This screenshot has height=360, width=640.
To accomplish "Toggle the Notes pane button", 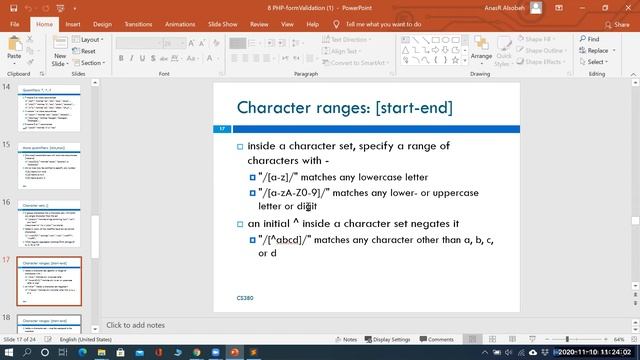I will [346, 340].
